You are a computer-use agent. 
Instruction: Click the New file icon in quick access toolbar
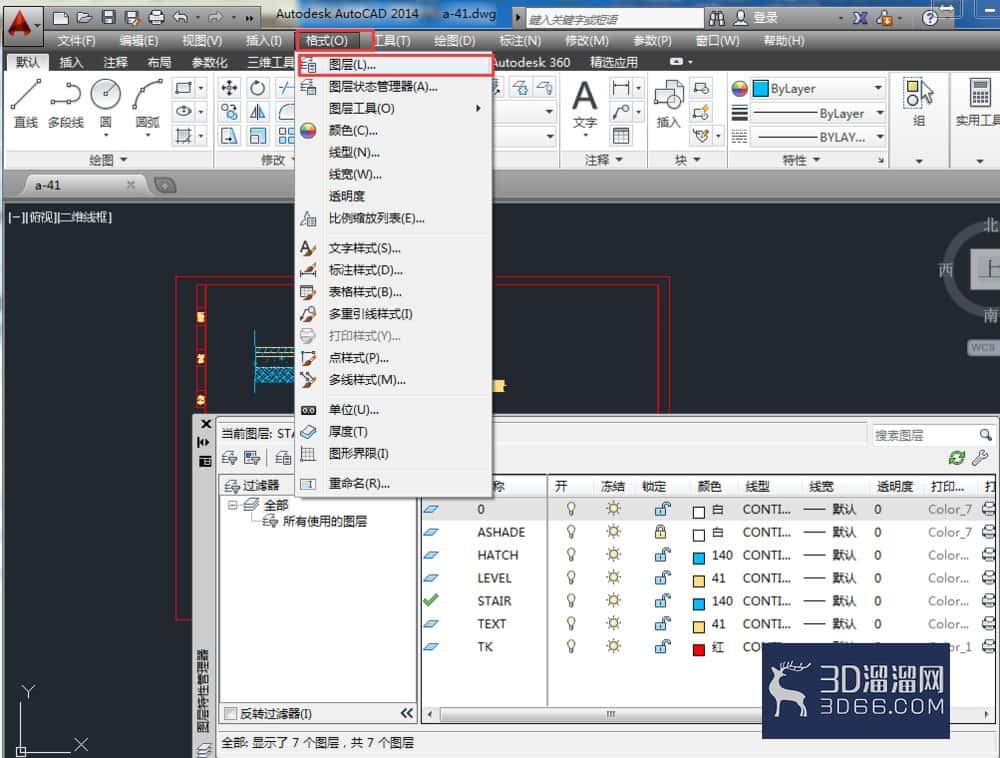(x=61, y=18)
